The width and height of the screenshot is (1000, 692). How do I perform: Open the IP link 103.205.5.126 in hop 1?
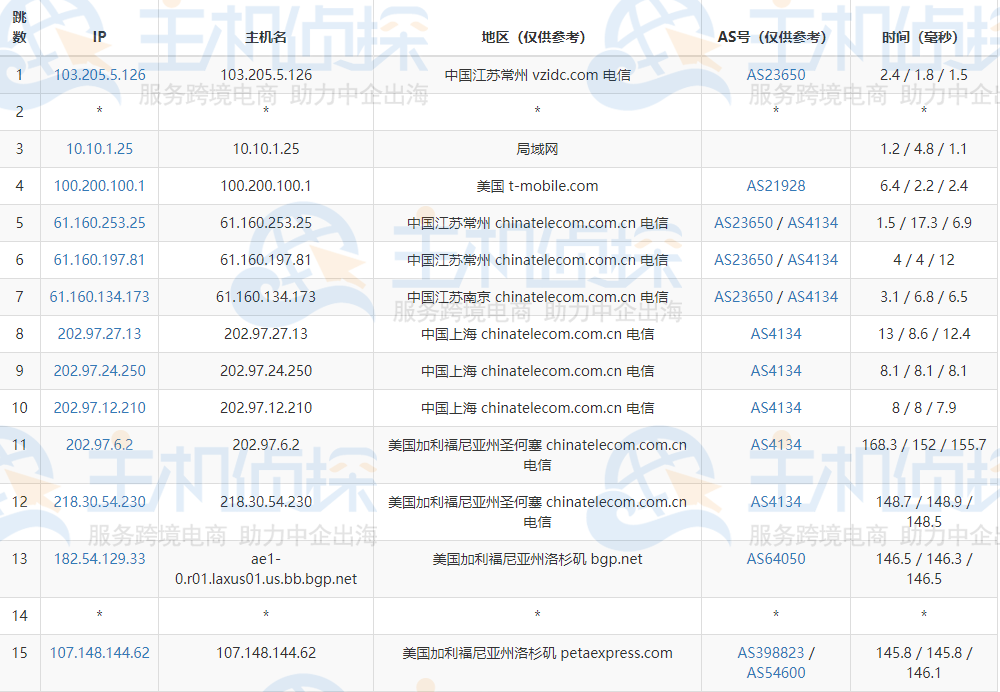click(x=98, y=73)
